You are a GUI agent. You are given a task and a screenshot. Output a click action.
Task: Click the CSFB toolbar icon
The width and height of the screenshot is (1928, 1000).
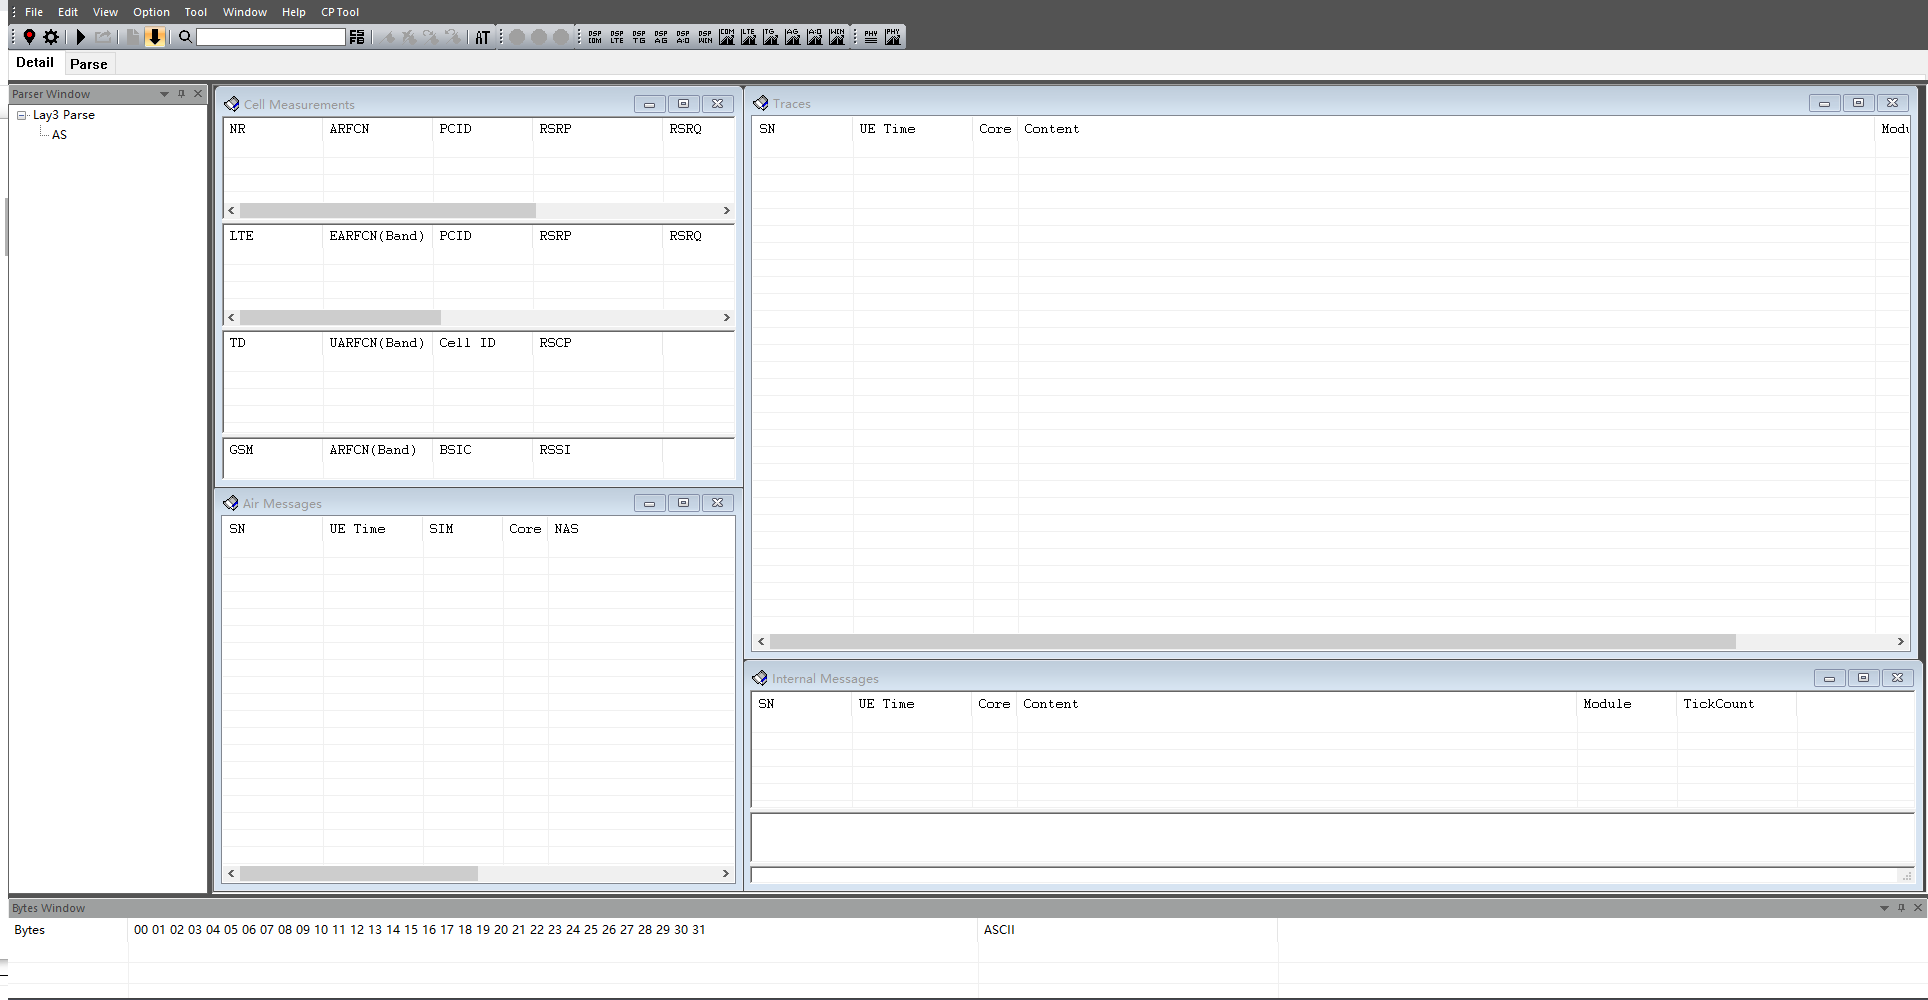click(357, 37)
